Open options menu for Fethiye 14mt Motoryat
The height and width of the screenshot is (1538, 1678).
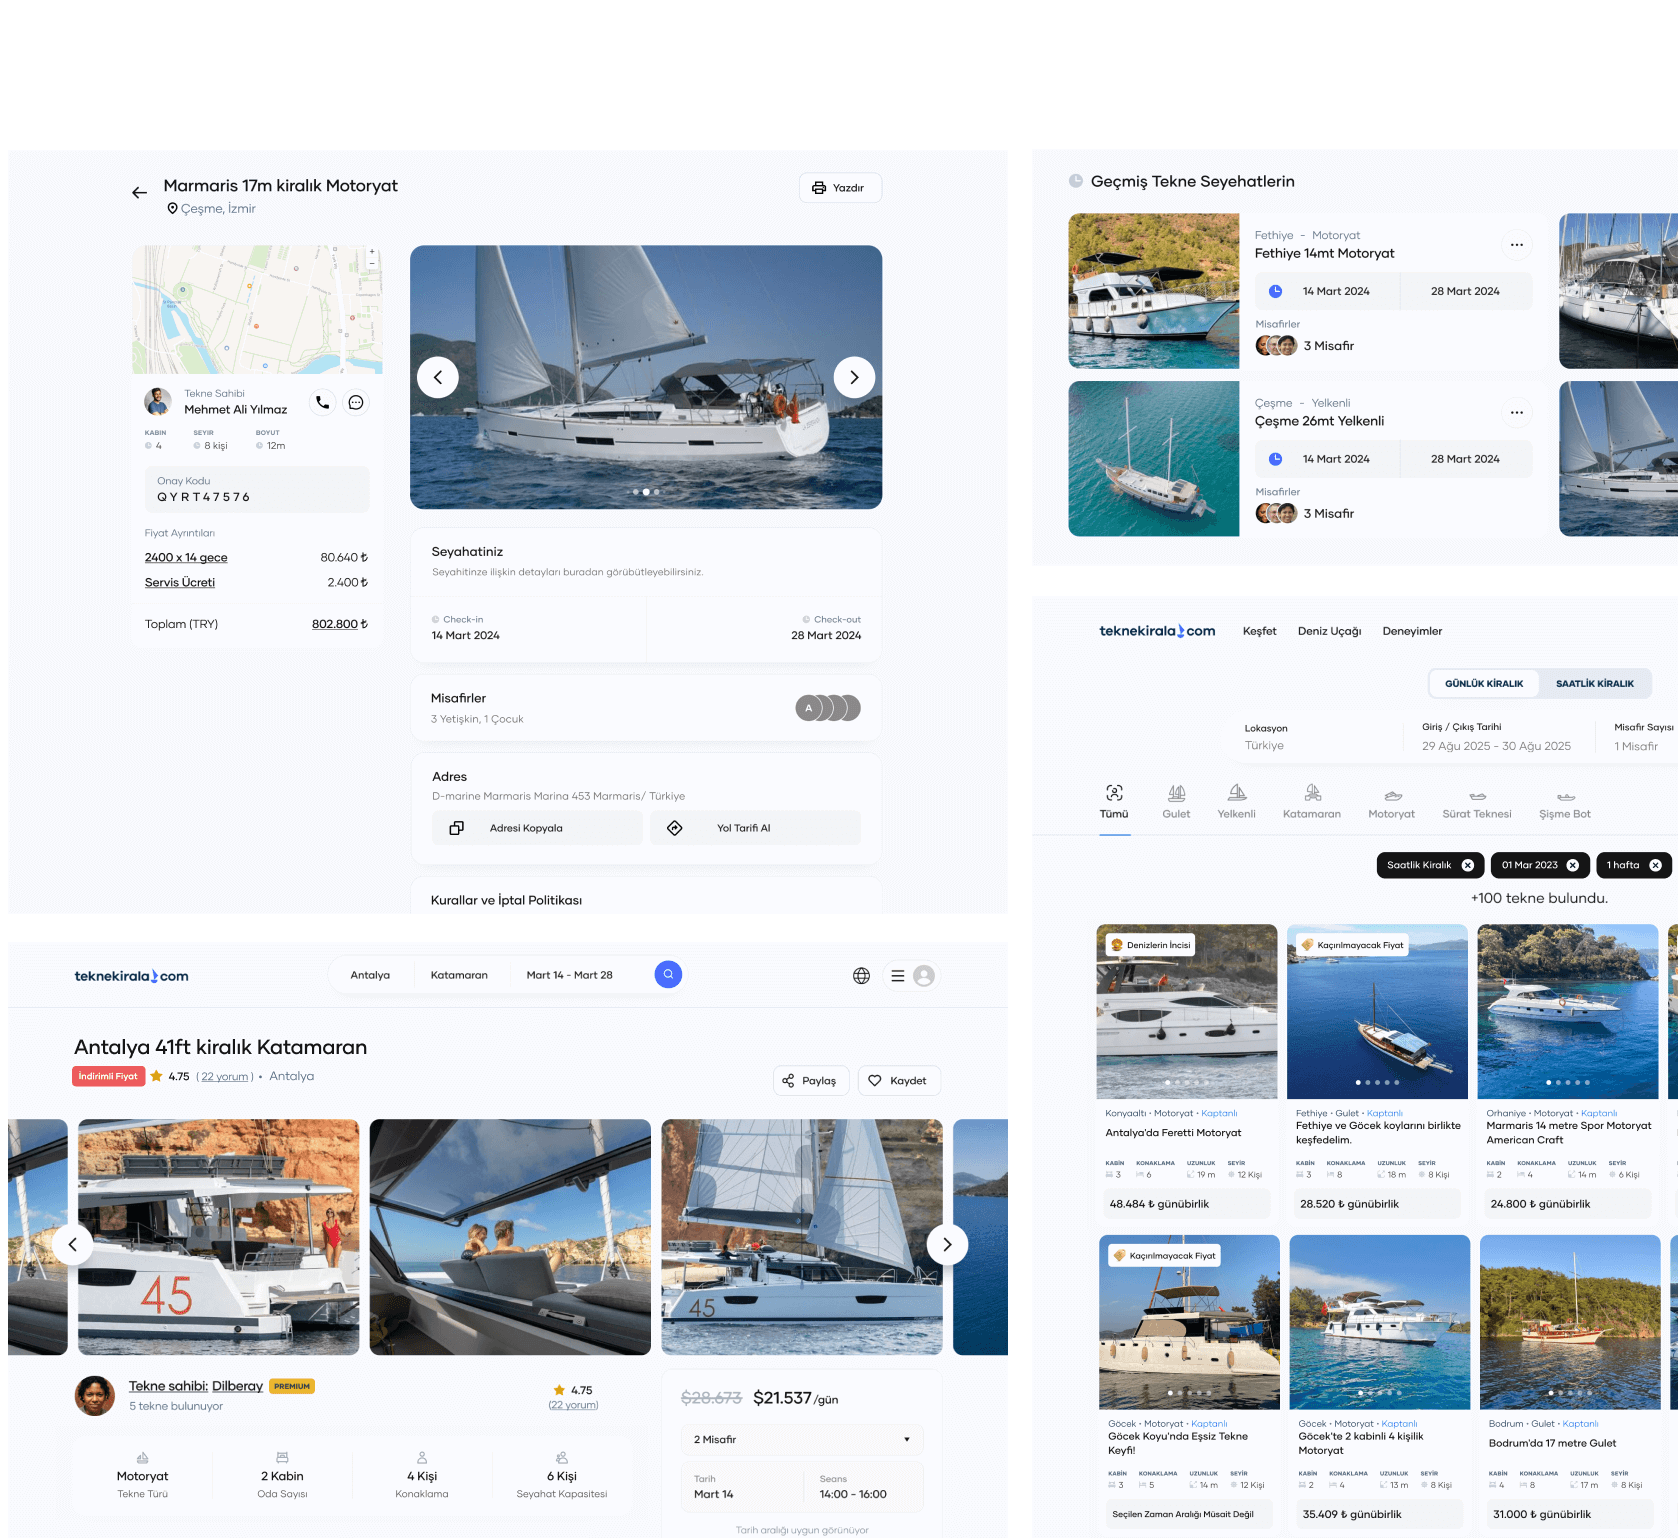pos(1516,245)
